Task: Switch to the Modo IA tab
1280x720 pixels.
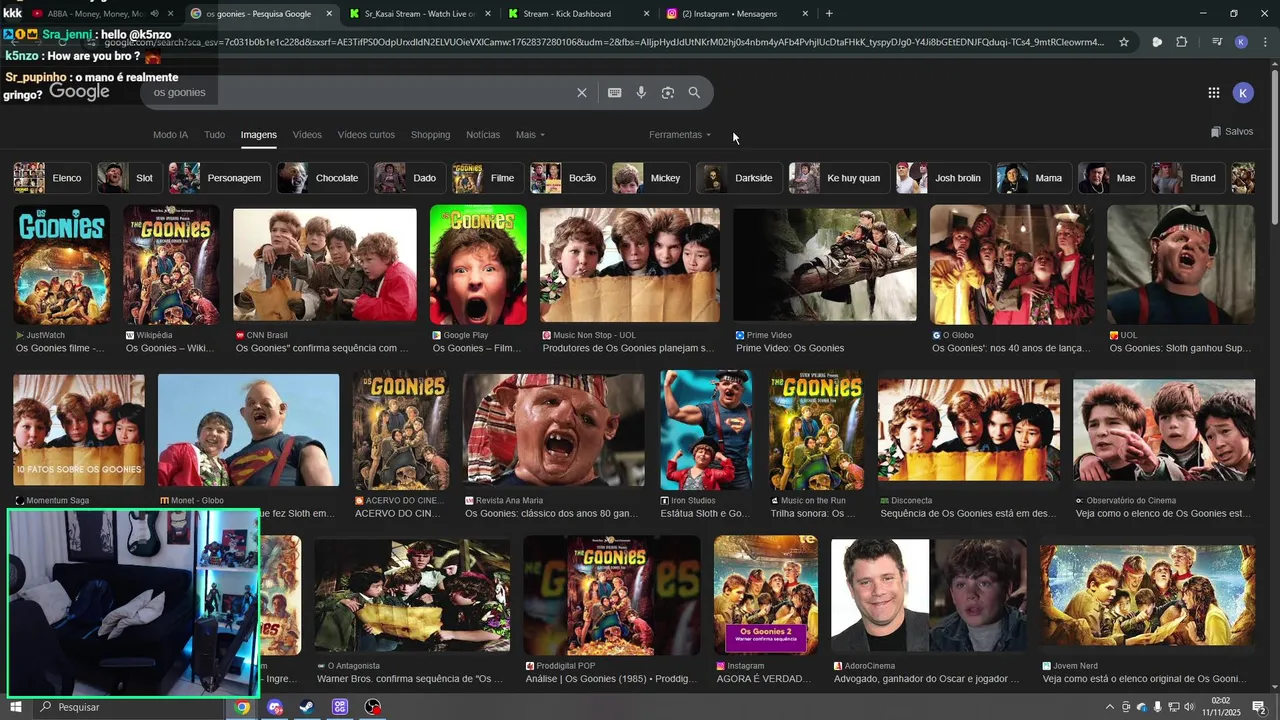Action: [170, 134]
